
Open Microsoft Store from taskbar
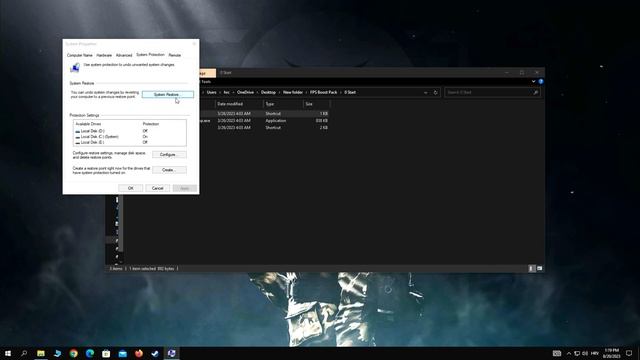(106, 353)
